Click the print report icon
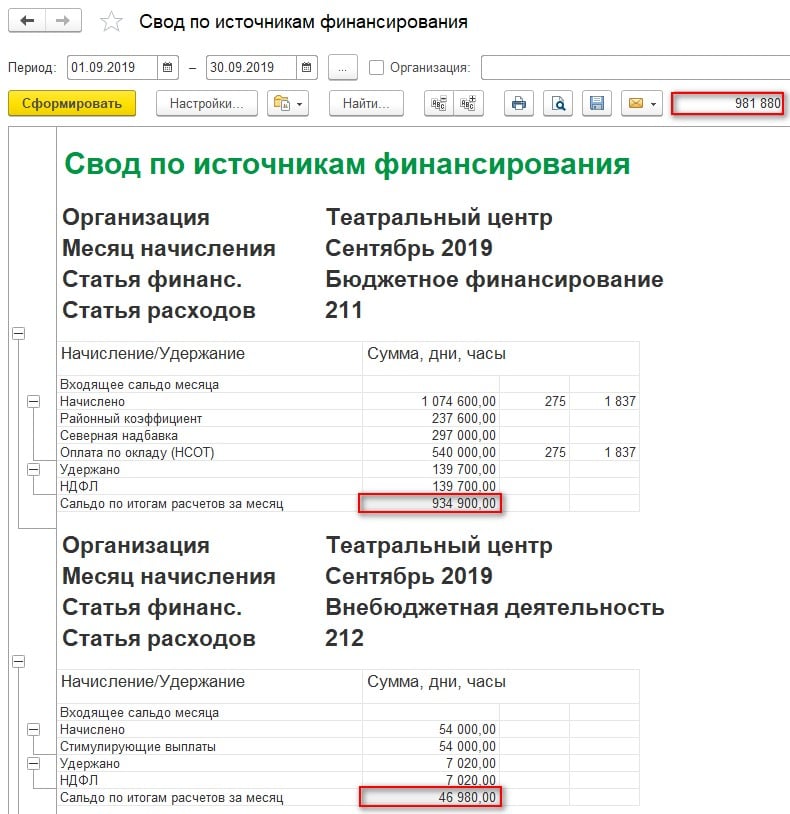The height and width of the screenshot is (814, 790). point(518,103)
